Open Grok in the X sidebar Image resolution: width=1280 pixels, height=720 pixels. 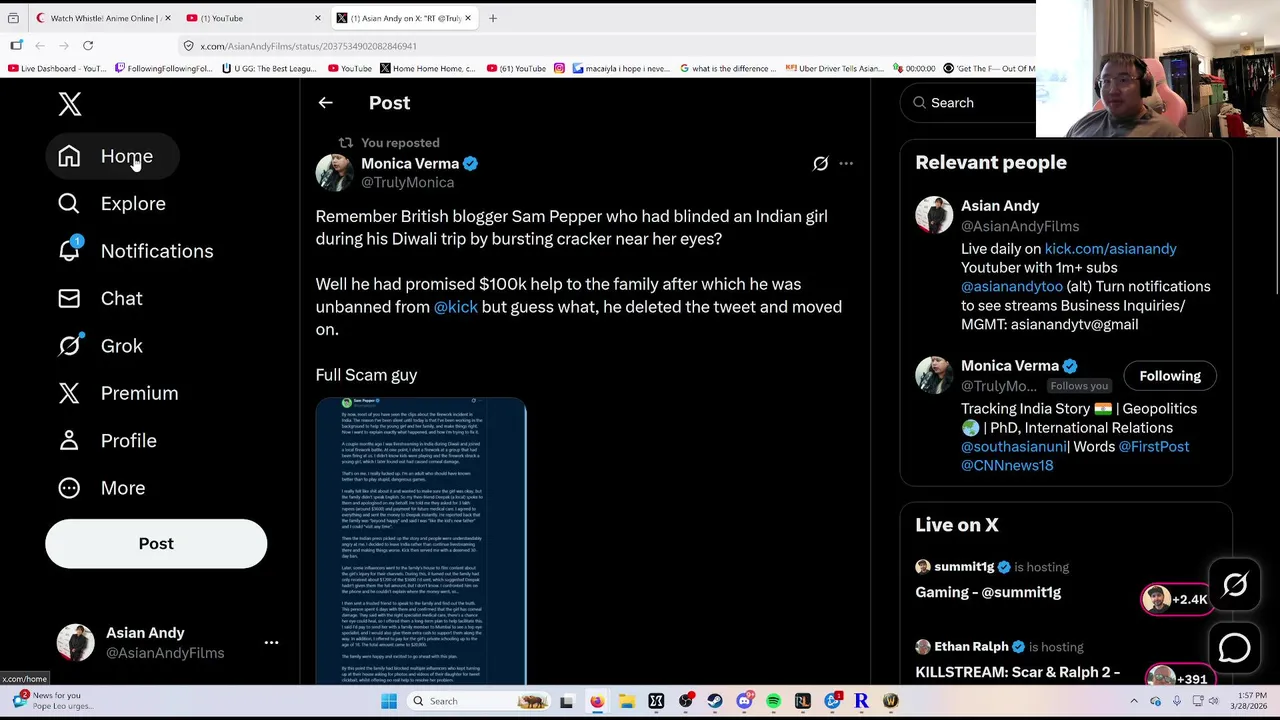tap(100, 346)
